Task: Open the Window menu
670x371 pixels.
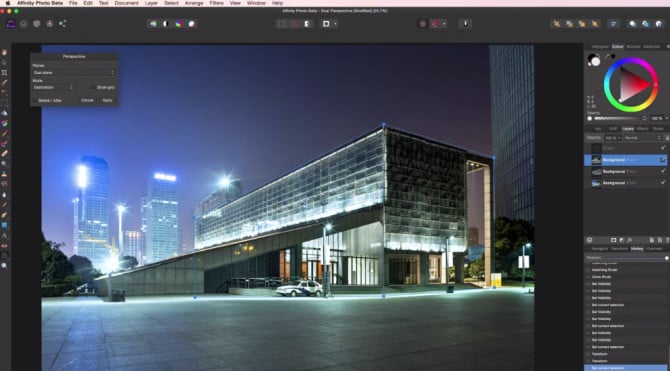Action: [x=256, y=3]
